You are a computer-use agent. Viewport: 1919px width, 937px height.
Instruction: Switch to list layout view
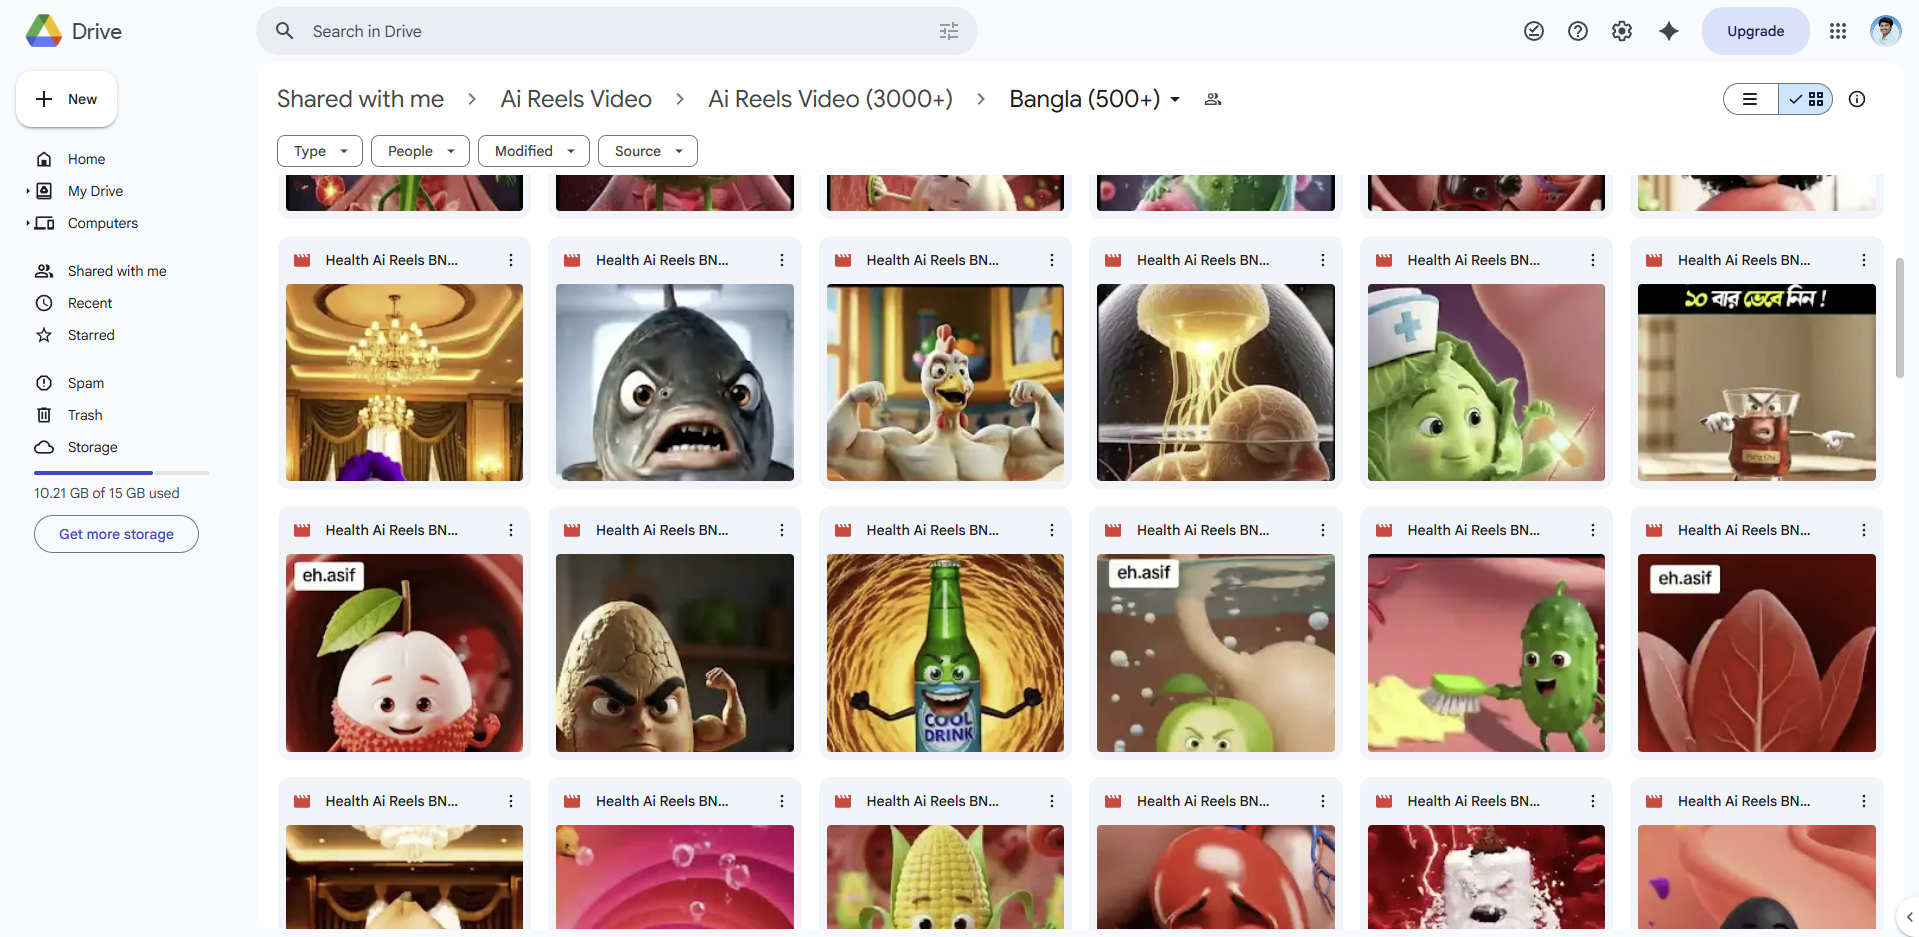pyautogui.click(x=1750, y=99)
